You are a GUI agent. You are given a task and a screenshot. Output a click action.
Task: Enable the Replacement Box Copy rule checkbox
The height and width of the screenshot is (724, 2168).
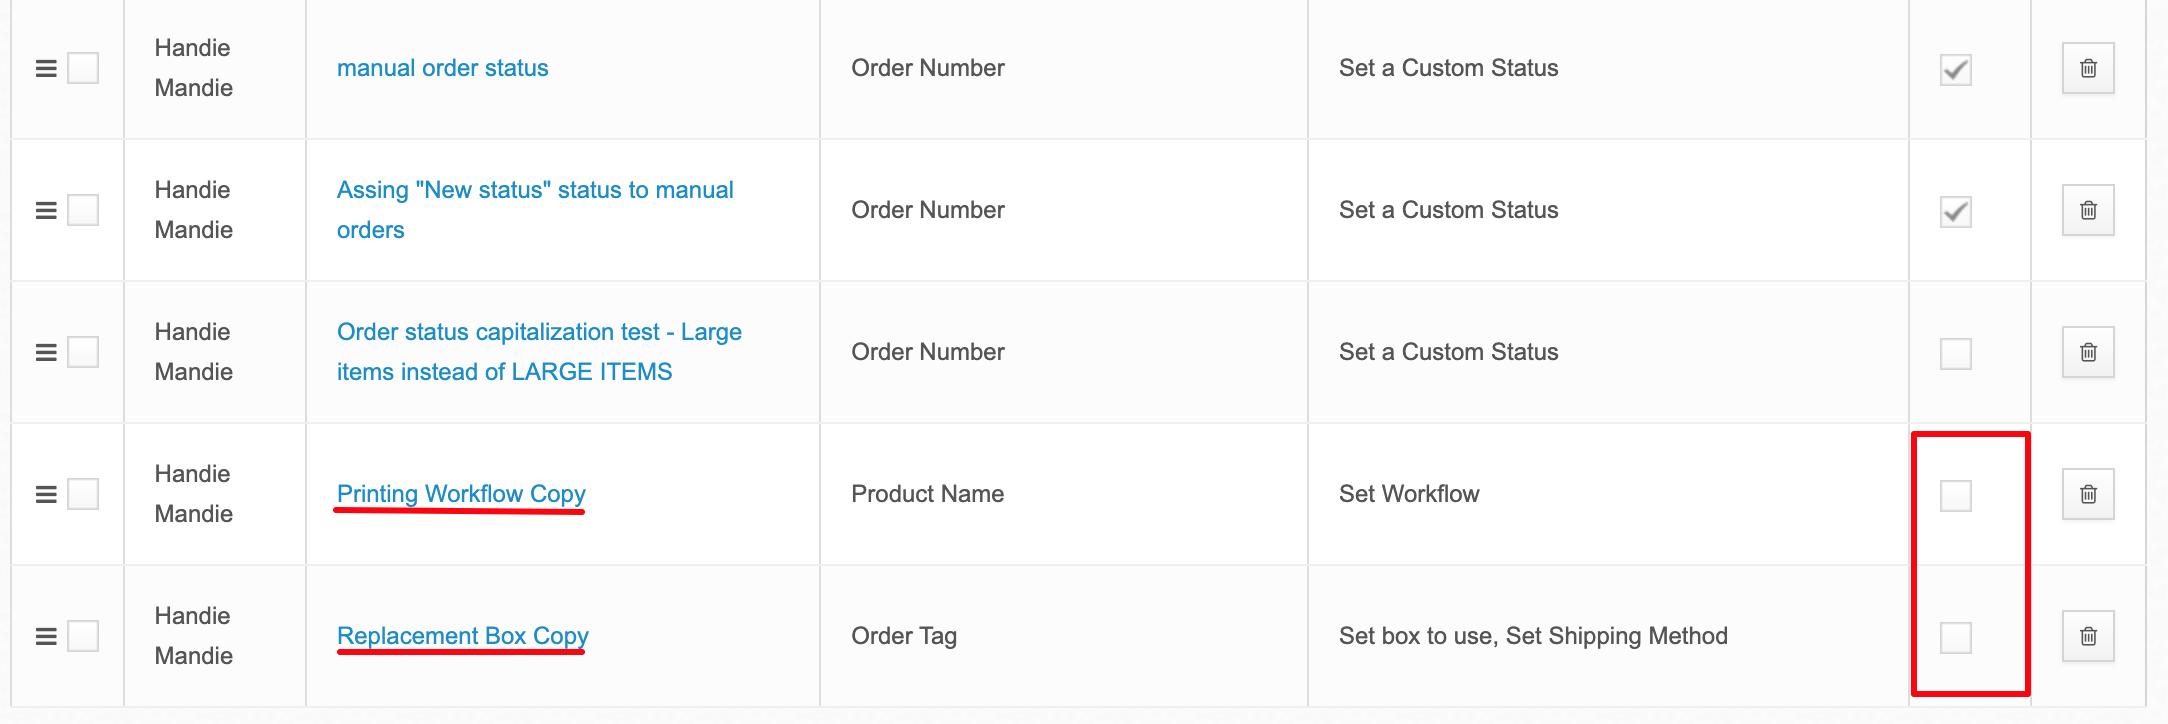[x=1956, y=638]
